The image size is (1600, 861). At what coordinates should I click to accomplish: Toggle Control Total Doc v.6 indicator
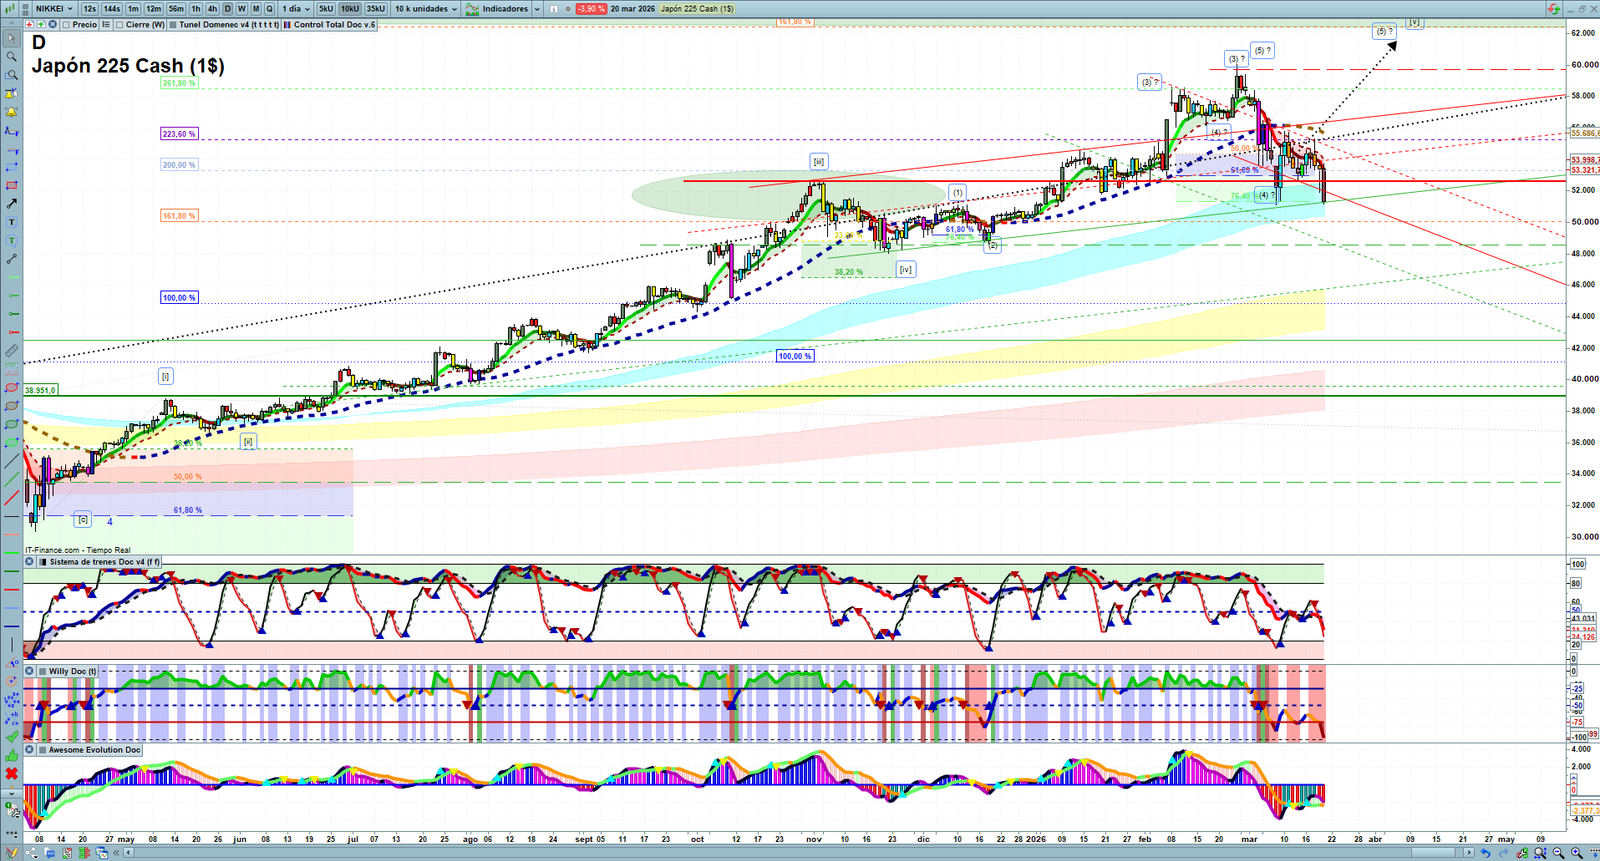click(288, 25)
